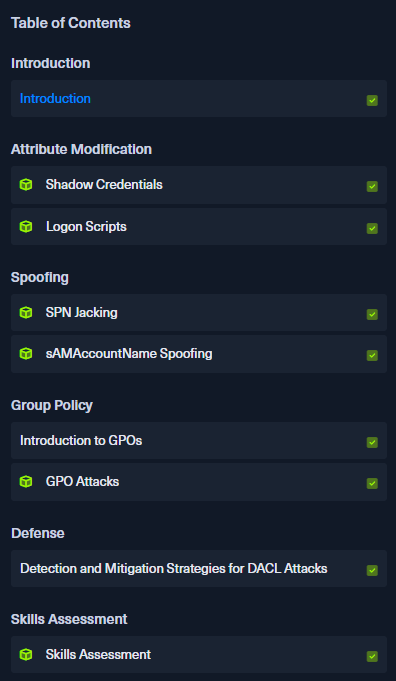Toggle checkbox for Detection and Mitigation Strategies

(372, 570)
